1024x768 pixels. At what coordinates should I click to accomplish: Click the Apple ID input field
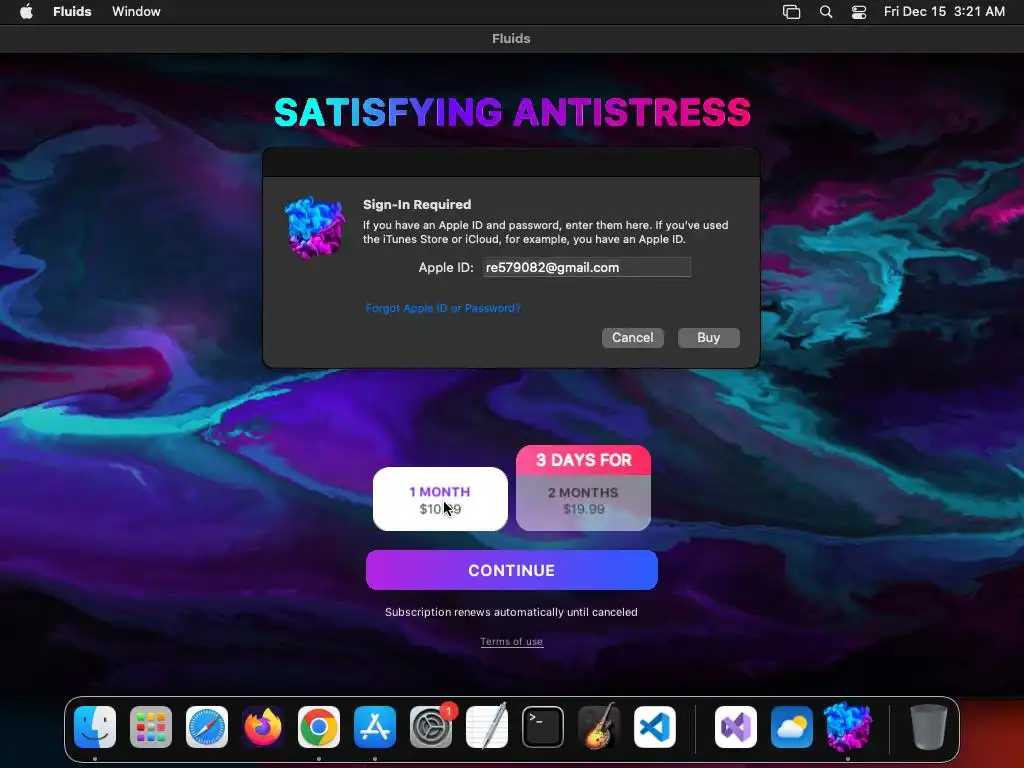pos(586,267)
